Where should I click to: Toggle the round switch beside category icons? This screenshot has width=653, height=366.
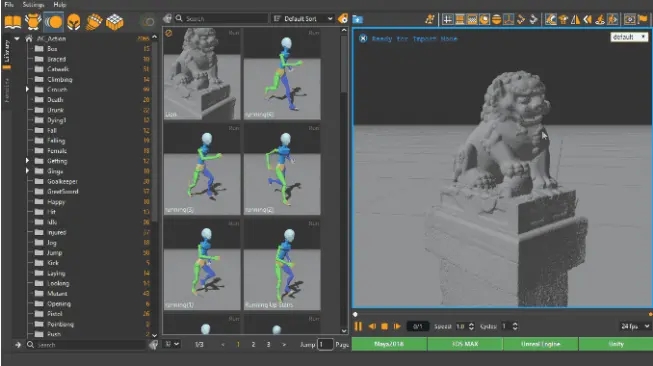(148, 22)
